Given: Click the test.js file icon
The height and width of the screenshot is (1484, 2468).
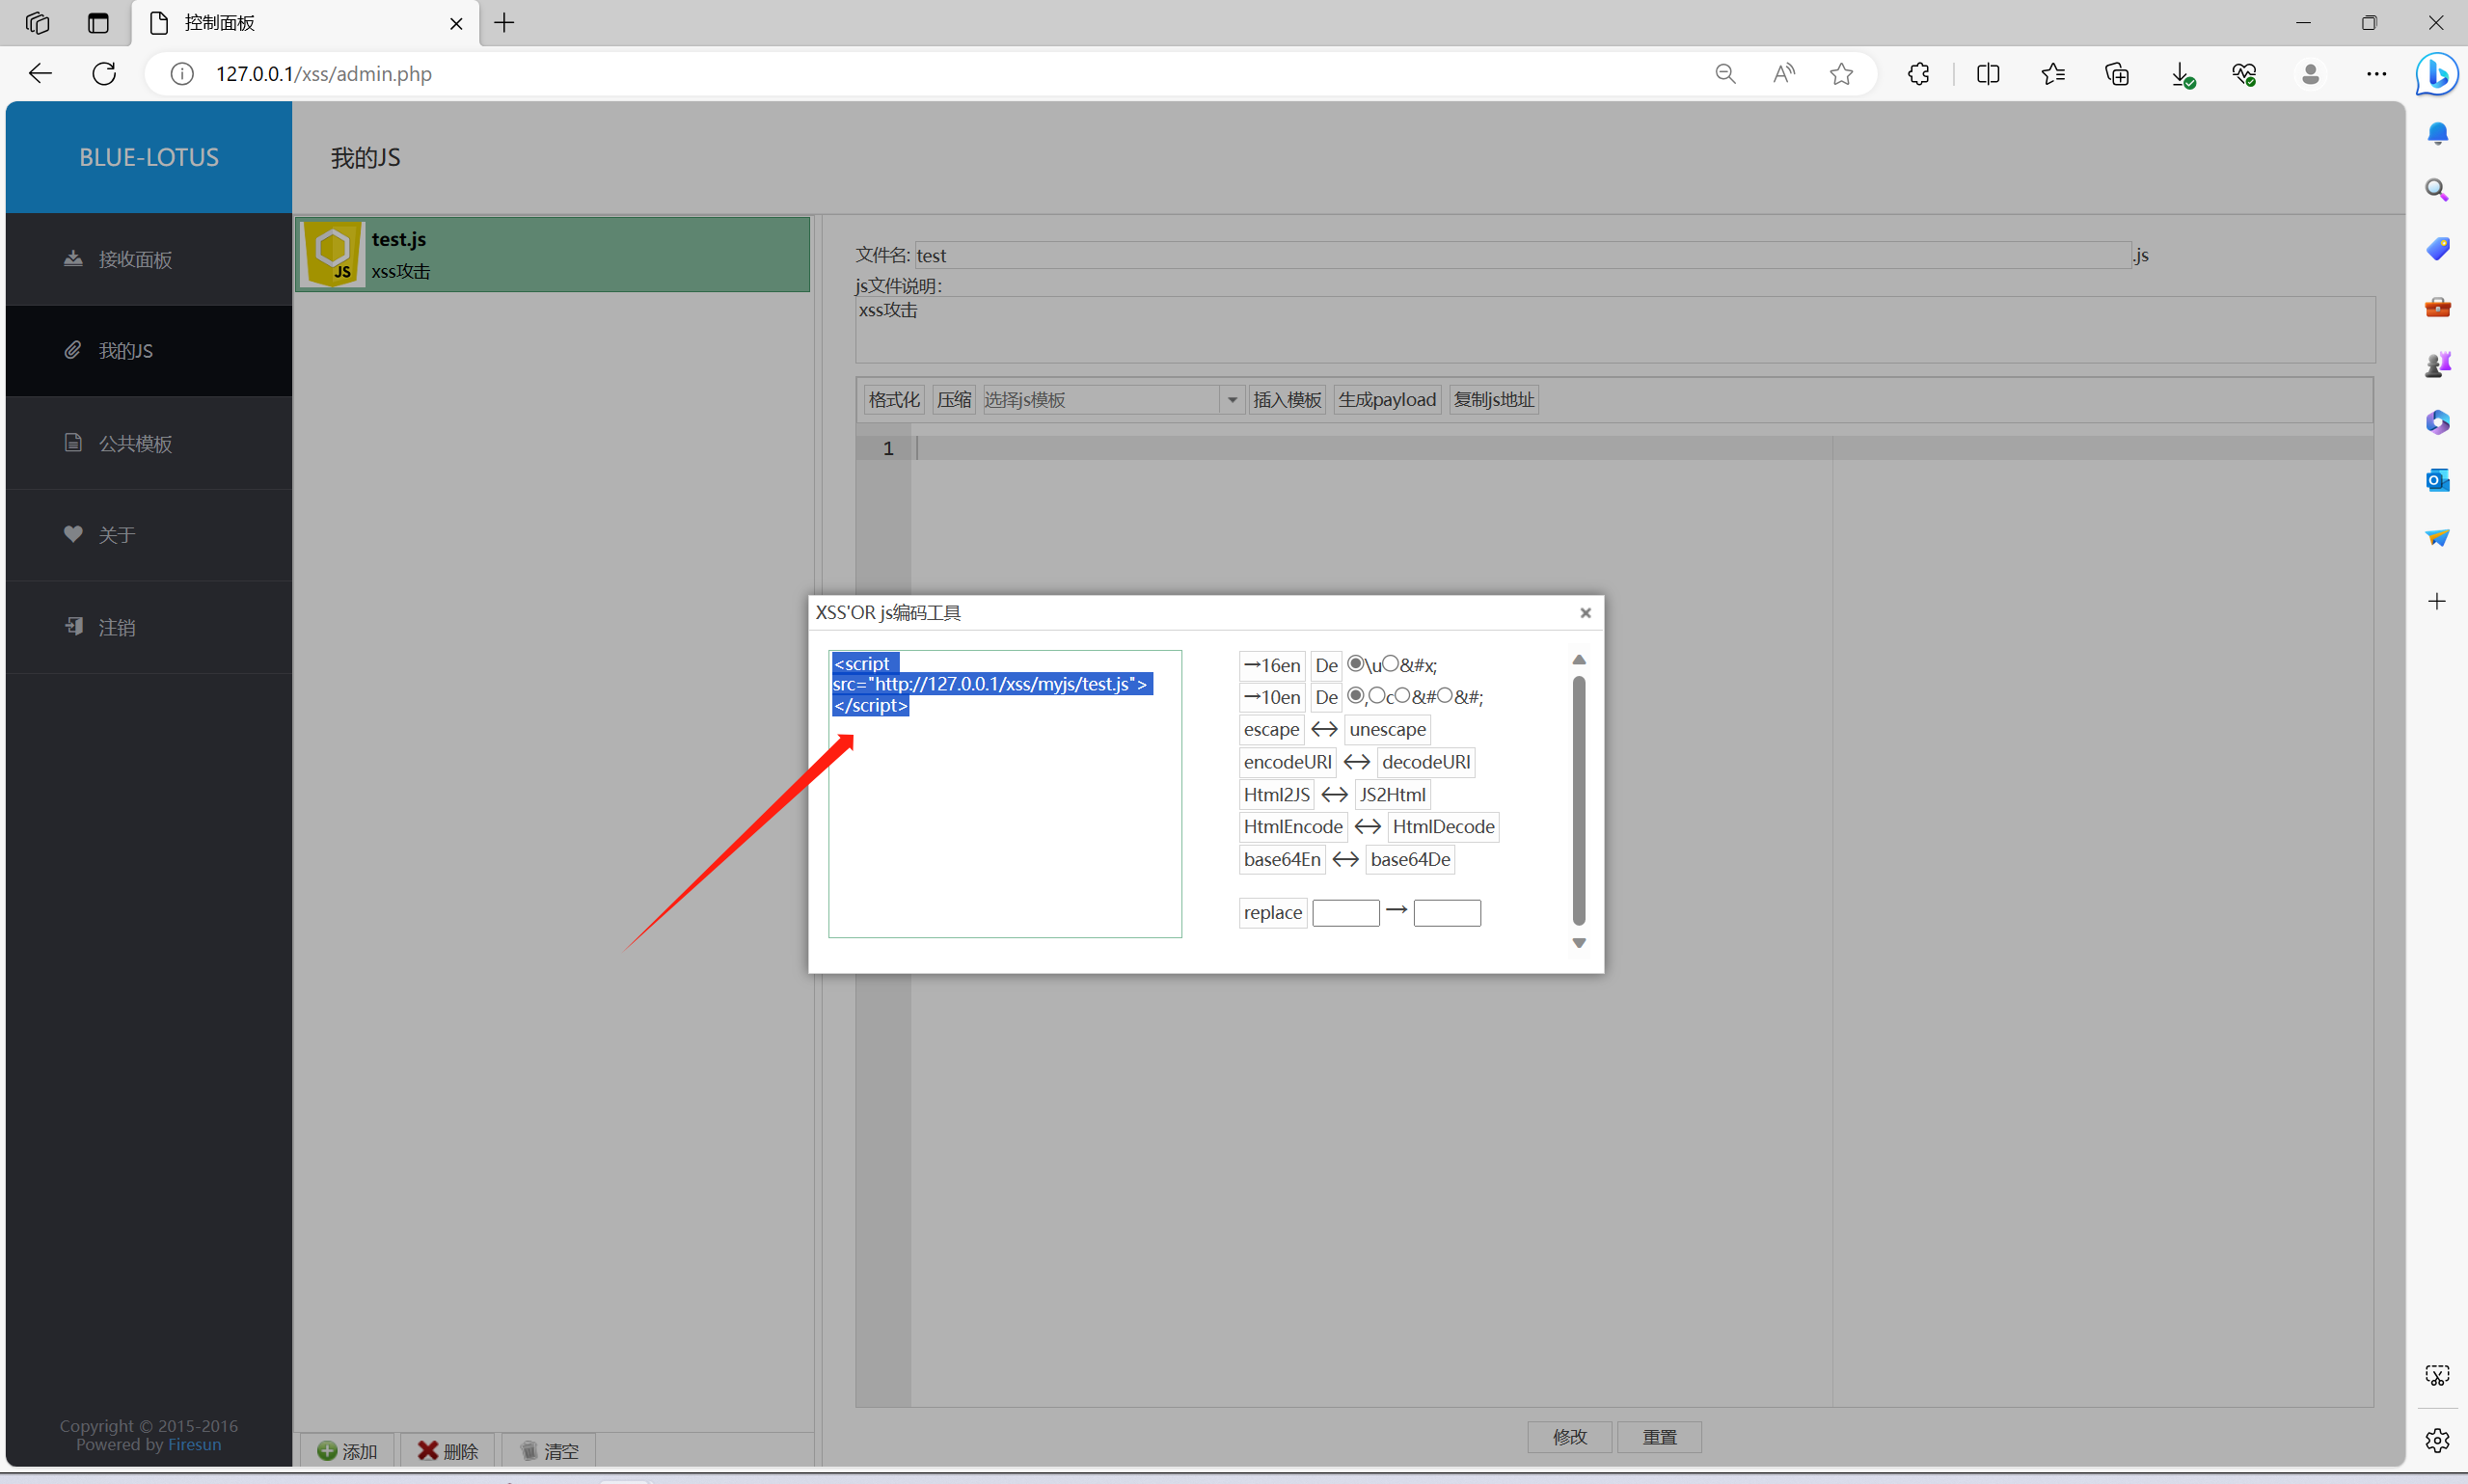Looking at the screenshot, I should pos(333,254).
